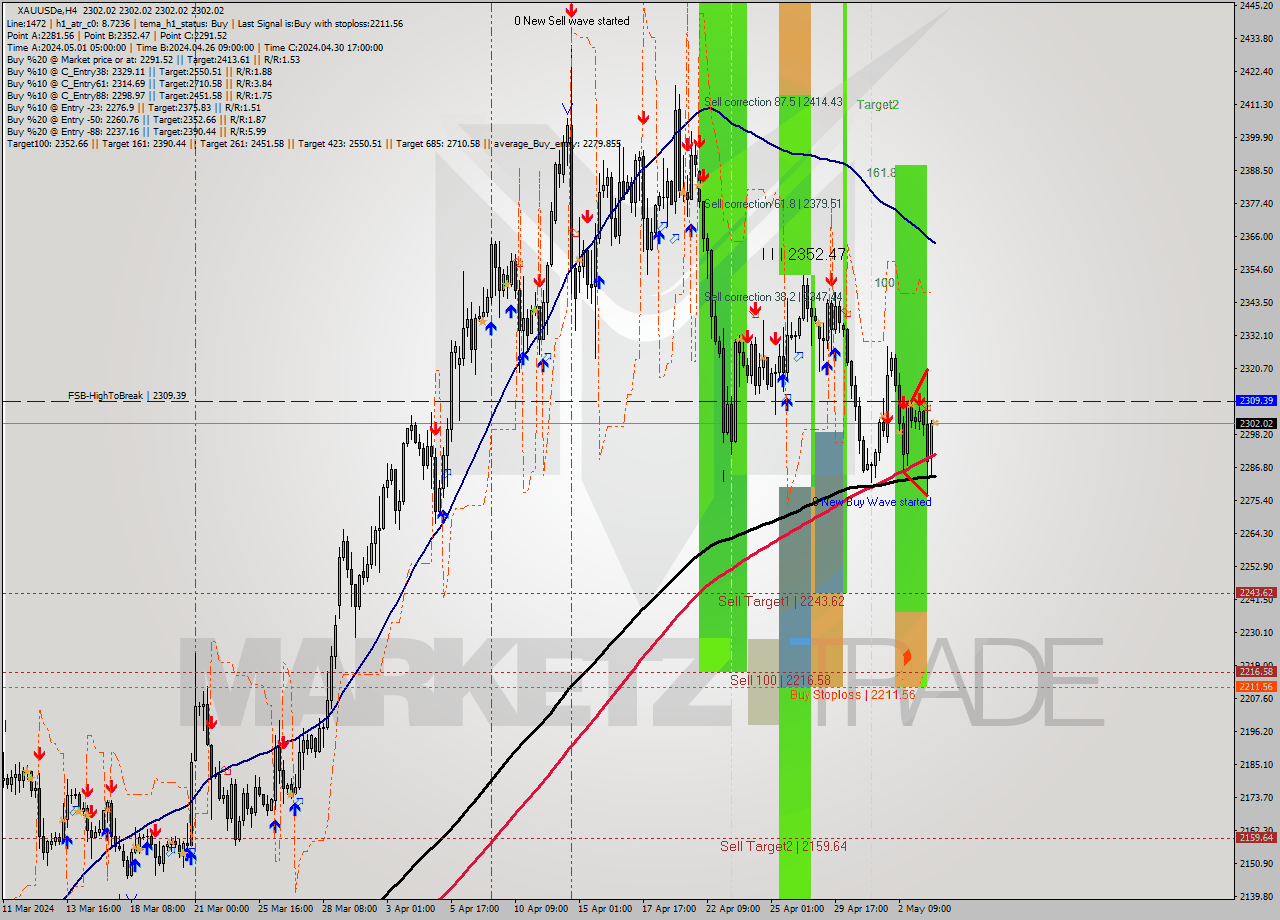The image size is (1280, 920).
Task: Click the 2422.40 price axis value
Action: [x=1256, y=72]
